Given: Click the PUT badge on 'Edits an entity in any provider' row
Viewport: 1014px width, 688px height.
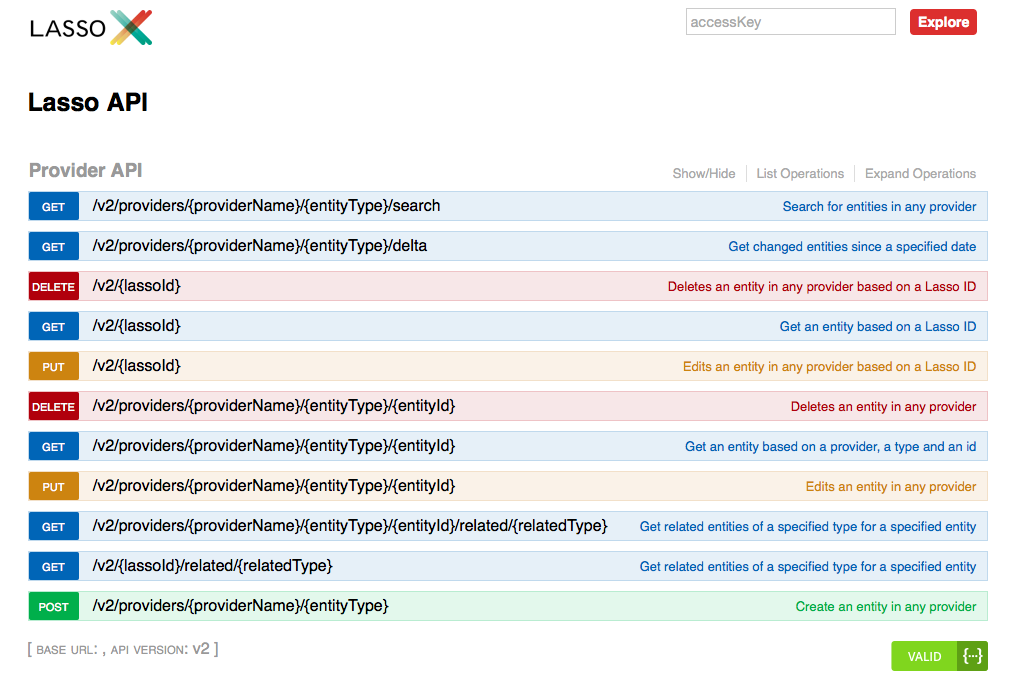Looking at the screenshot, I should (54, 487).
